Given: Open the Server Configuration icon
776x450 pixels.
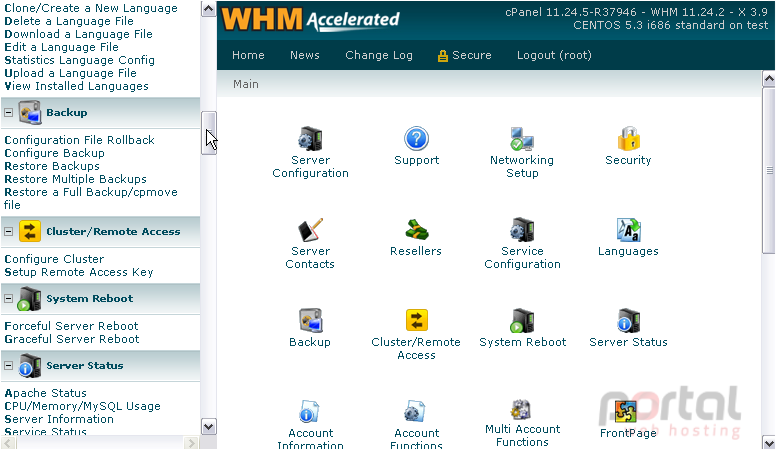Looking at the screenshot, I should [310, 139].
